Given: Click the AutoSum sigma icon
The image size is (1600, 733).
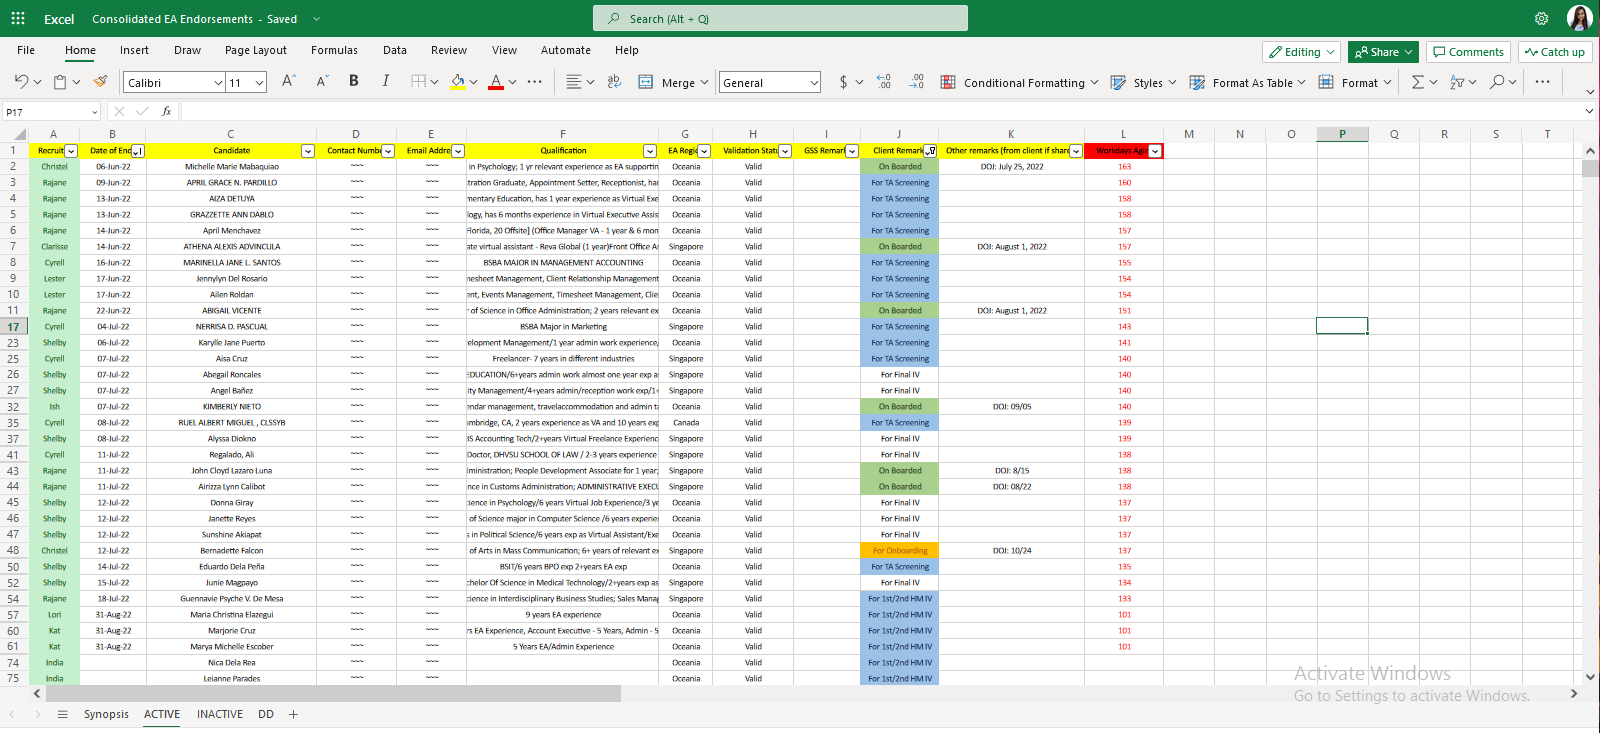Looking at the screenshot, I should (1417, 82).
